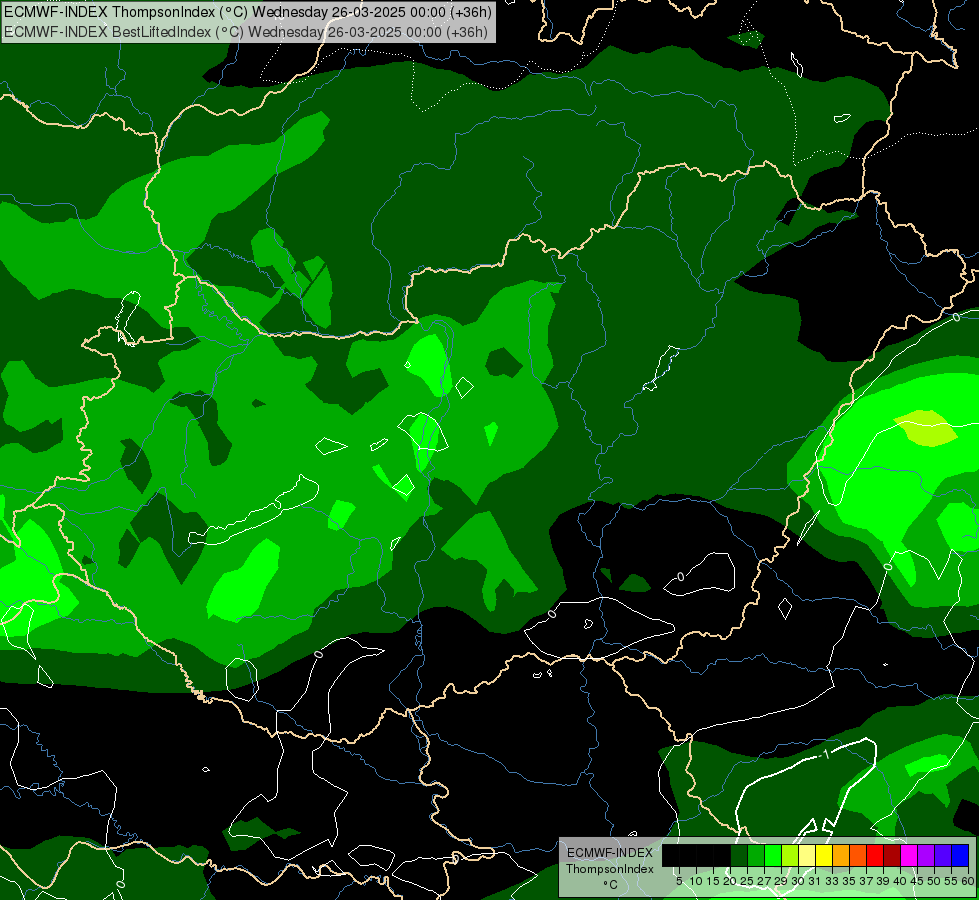This screenshot has width=979, height=900.
Task: Click the ThompsonIndex label in legend
Action: click(x=610, y=869)
